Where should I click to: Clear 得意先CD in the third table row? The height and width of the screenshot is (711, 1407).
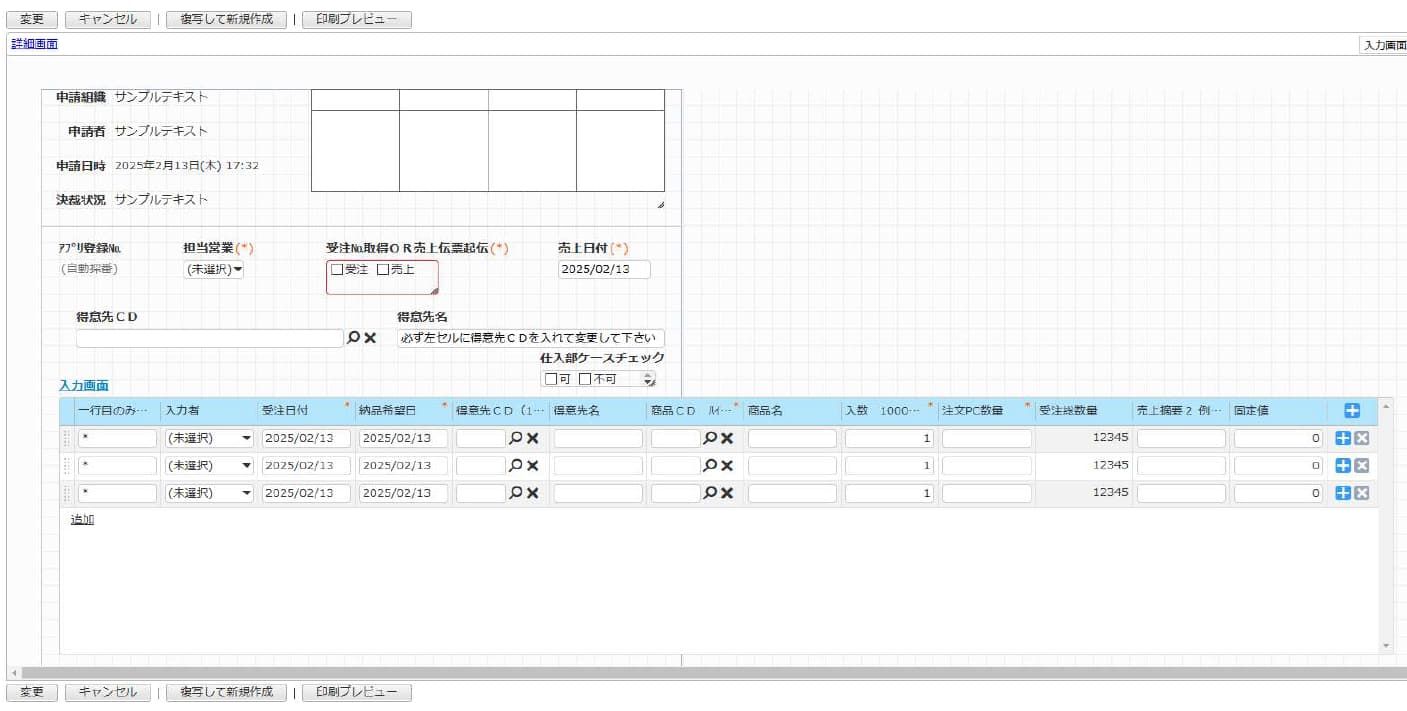click(533, 493)
